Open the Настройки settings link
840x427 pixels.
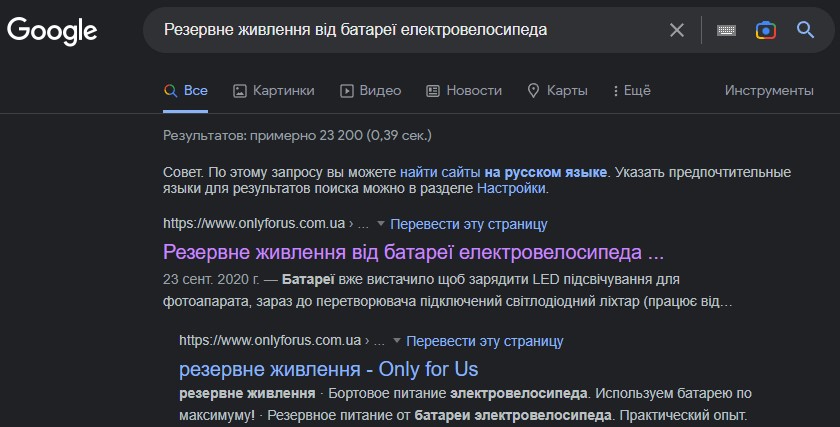click(x=511, y=188)
